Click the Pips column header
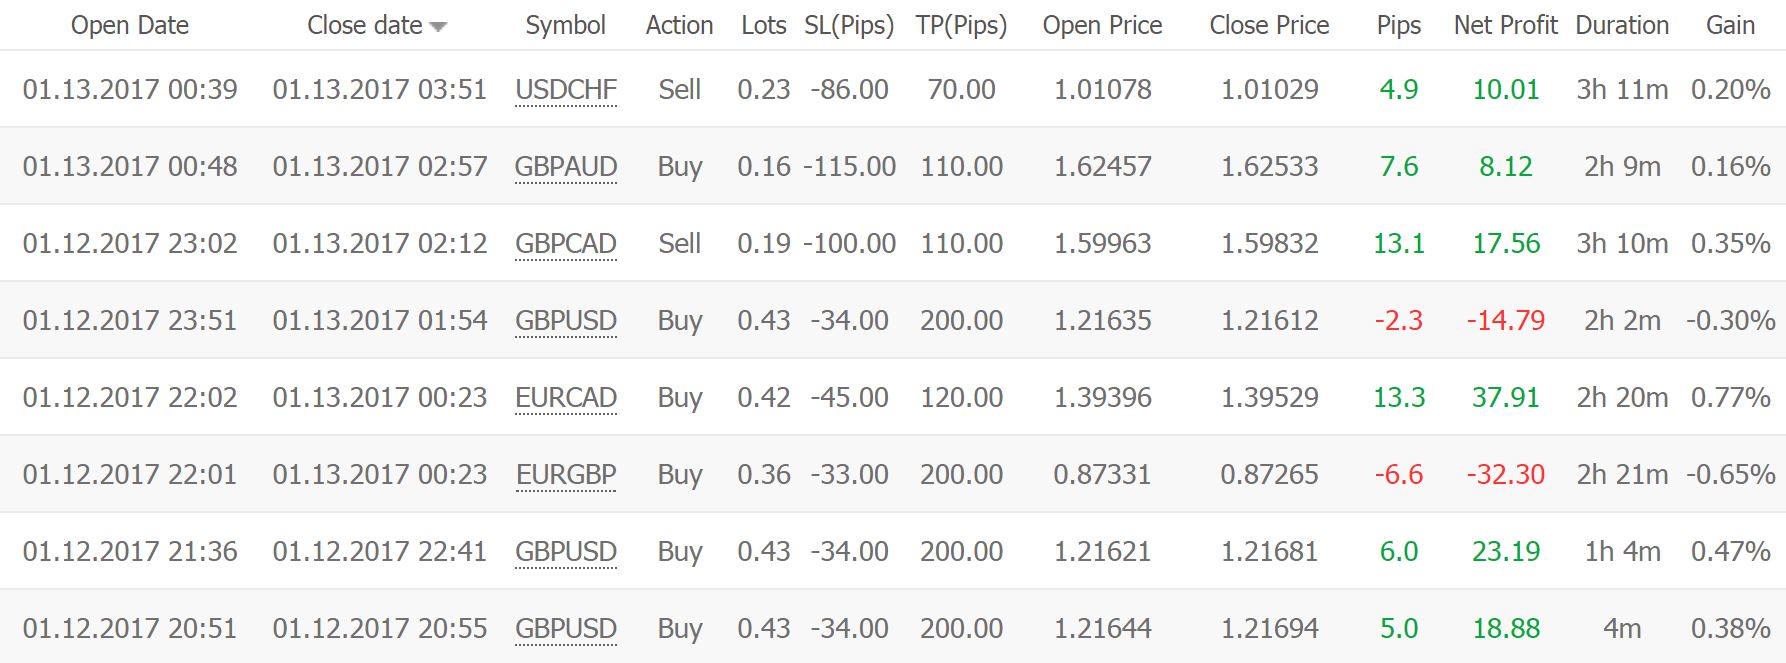This screenshot has height=663, width=1786. click(x=1398, y=25)
